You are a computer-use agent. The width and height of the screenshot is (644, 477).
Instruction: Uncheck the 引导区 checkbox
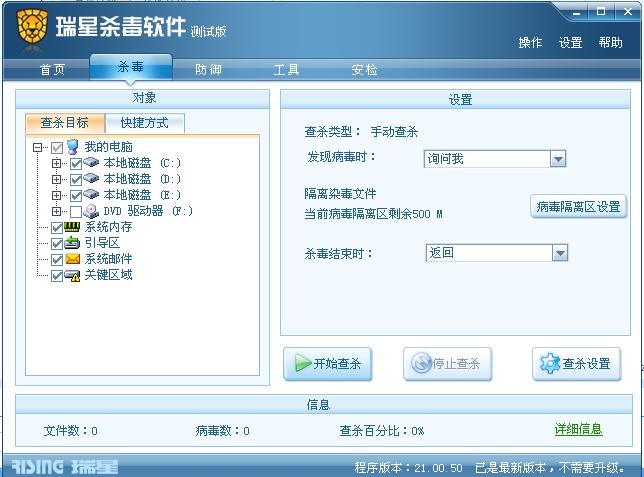(x=57, y=244)
